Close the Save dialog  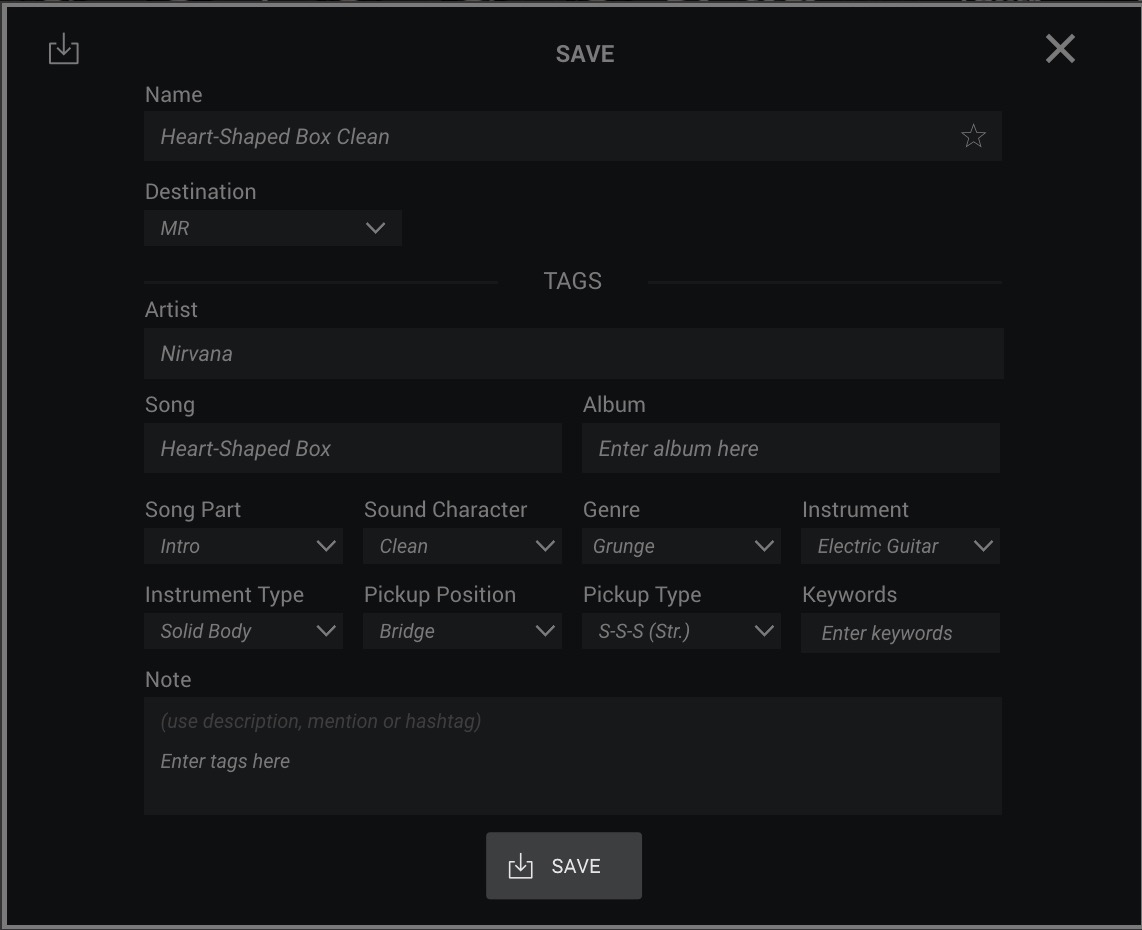coord(1060,49)
